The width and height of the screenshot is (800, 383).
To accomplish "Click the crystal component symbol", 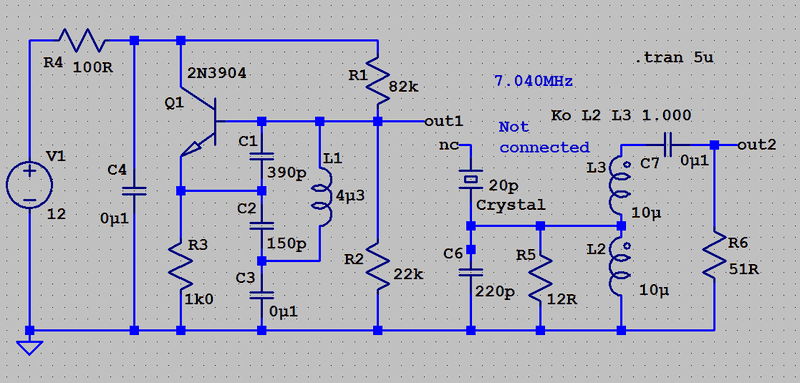I will pos(471,179).
